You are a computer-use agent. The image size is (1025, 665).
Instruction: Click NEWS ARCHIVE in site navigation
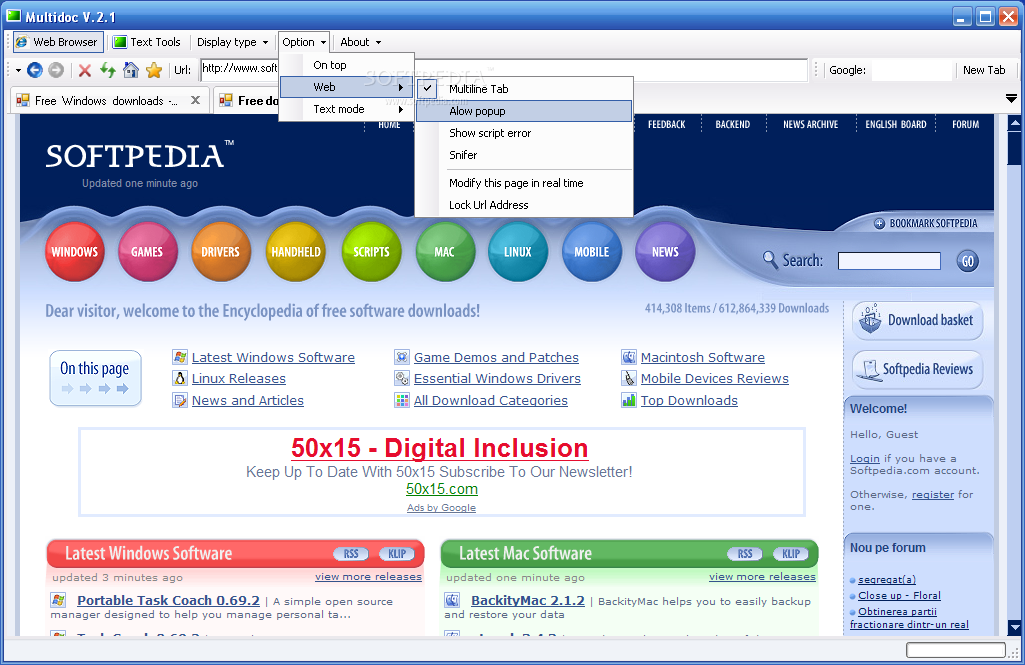click(811, 124)
